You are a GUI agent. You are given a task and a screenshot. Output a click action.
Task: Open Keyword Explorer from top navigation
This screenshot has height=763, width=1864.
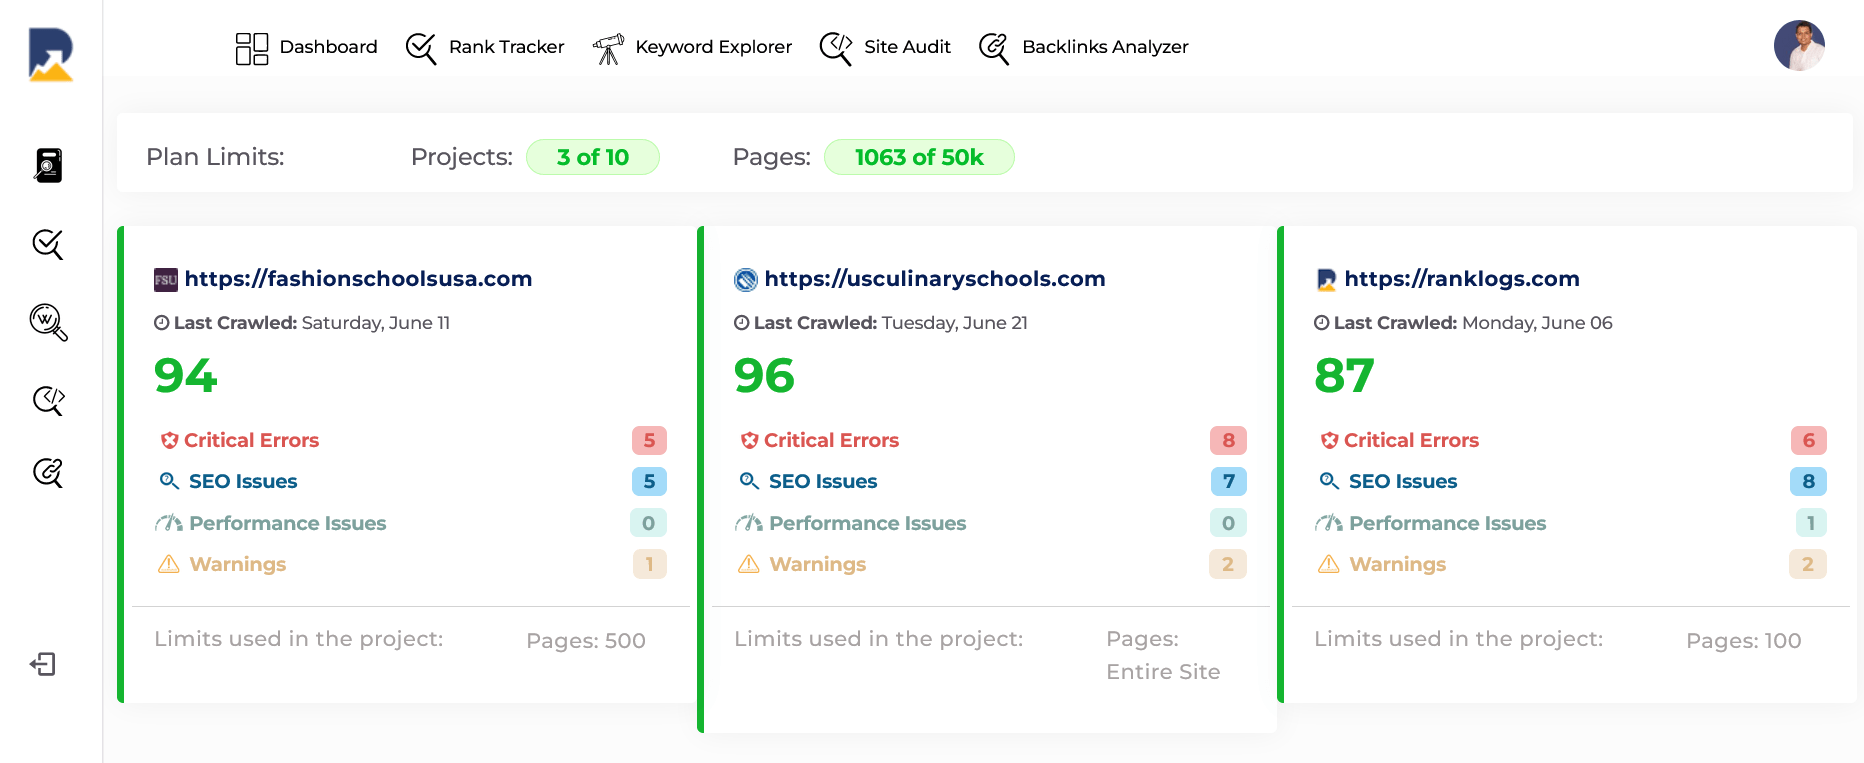point(692,47)
